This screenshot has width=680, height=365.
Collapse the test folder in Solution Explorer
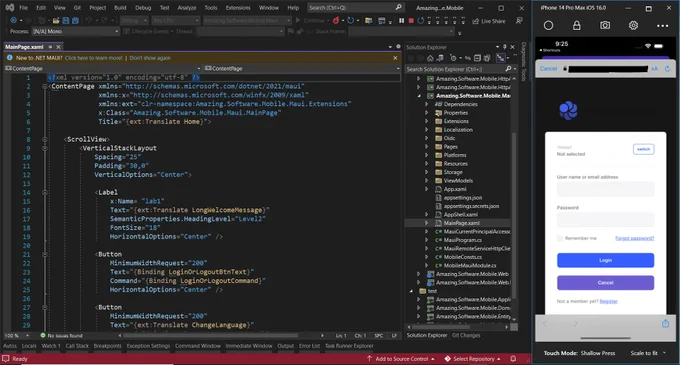click(411, 291)
